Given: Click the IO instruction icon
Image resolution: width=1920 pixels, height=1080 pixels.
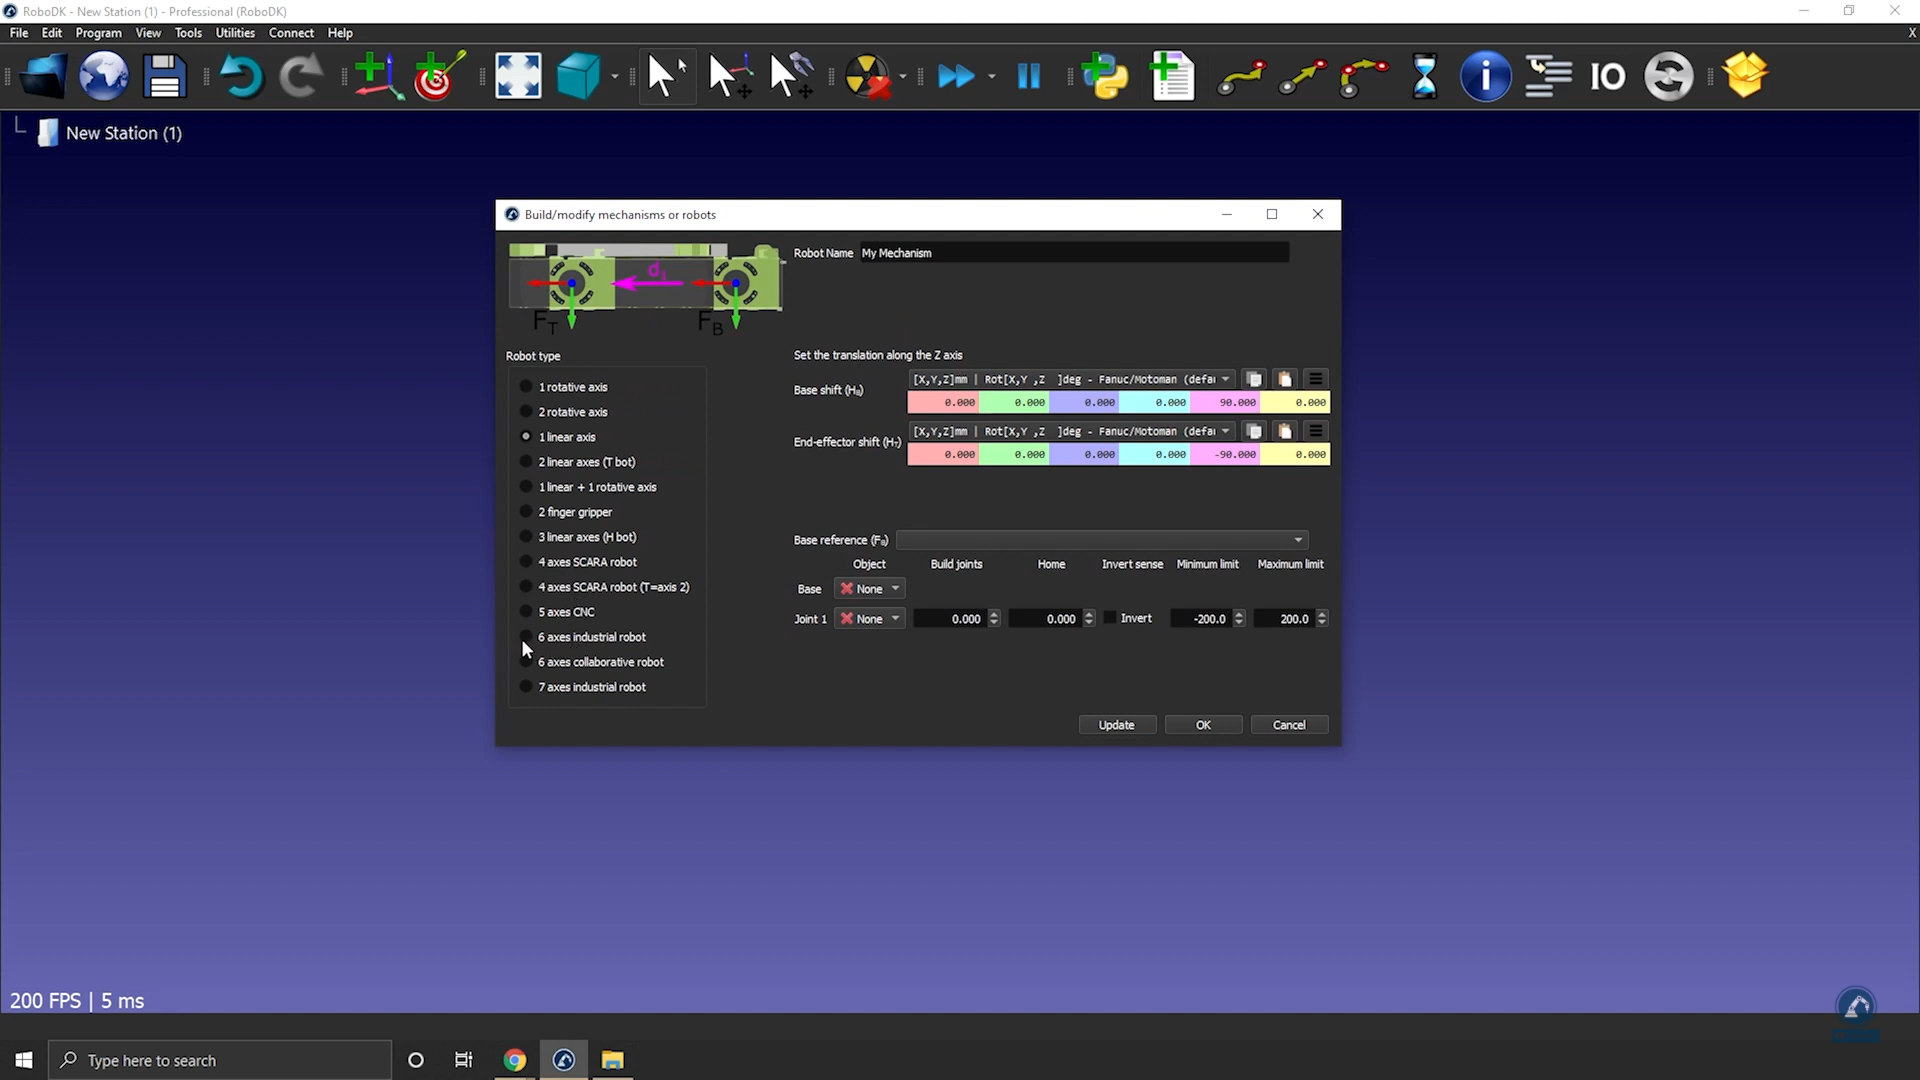Looking at the screenshot, I should pos(1607,76).
